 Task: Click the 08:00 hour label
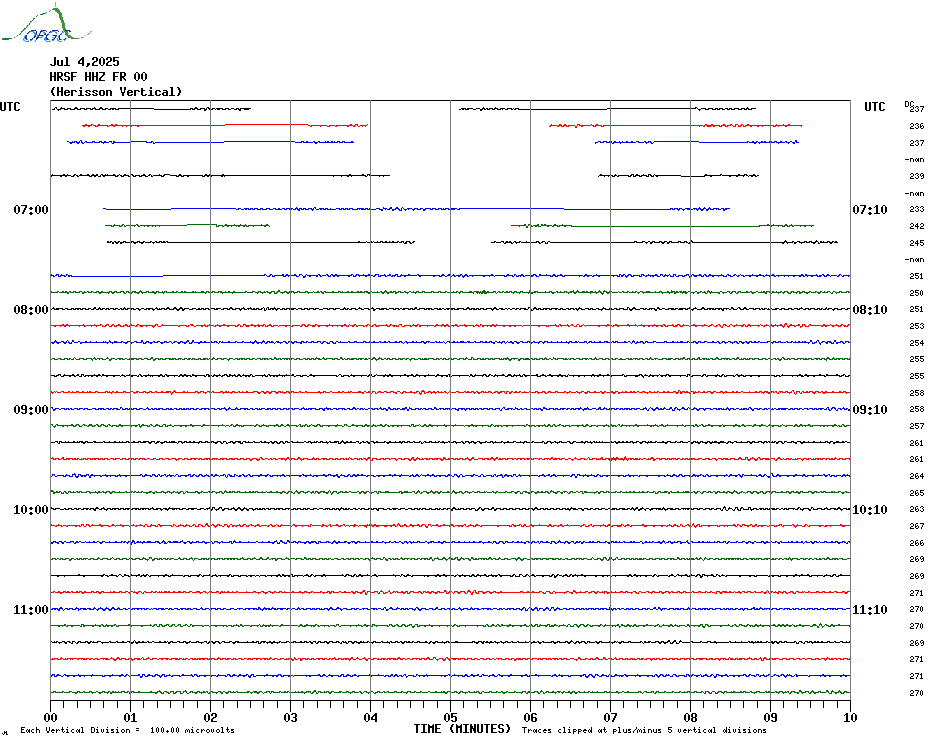click(x=31, y=310)
